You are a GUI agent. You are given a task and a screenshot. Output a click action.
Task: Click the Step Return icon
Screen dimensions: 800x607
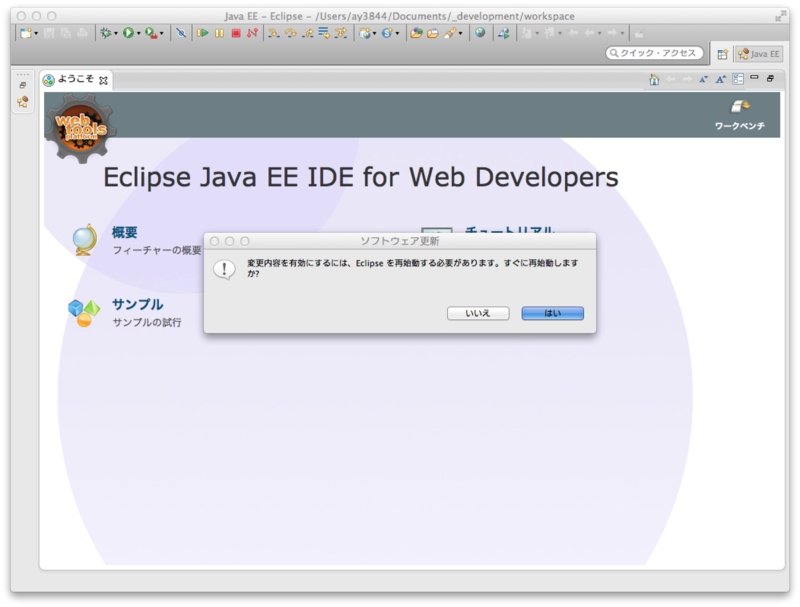(308, 33)
